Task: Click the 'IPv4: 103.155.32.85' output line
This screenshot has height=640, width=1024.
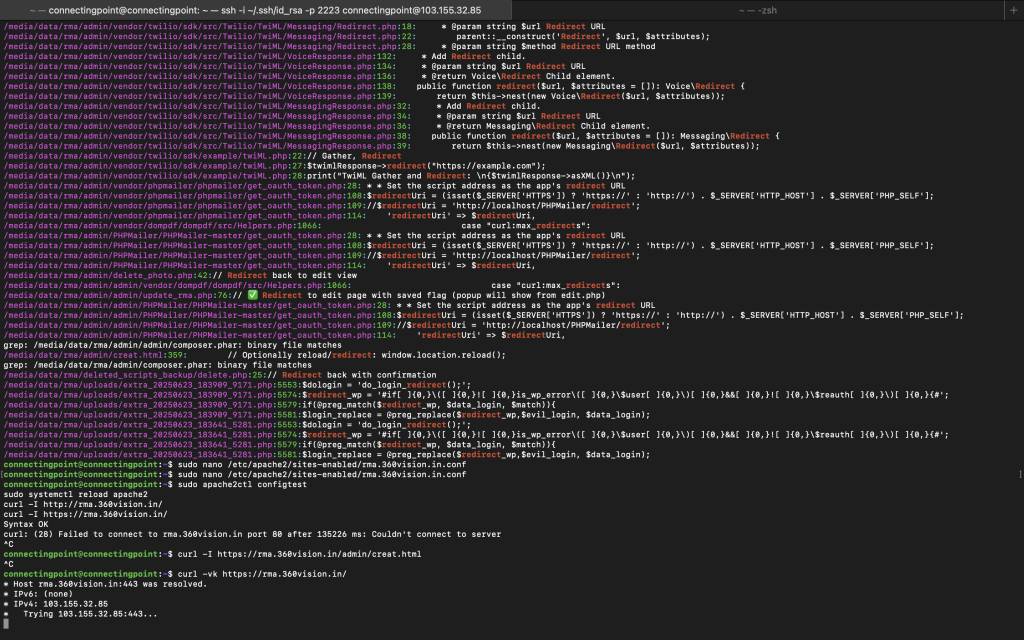Action: click(55, 603)
